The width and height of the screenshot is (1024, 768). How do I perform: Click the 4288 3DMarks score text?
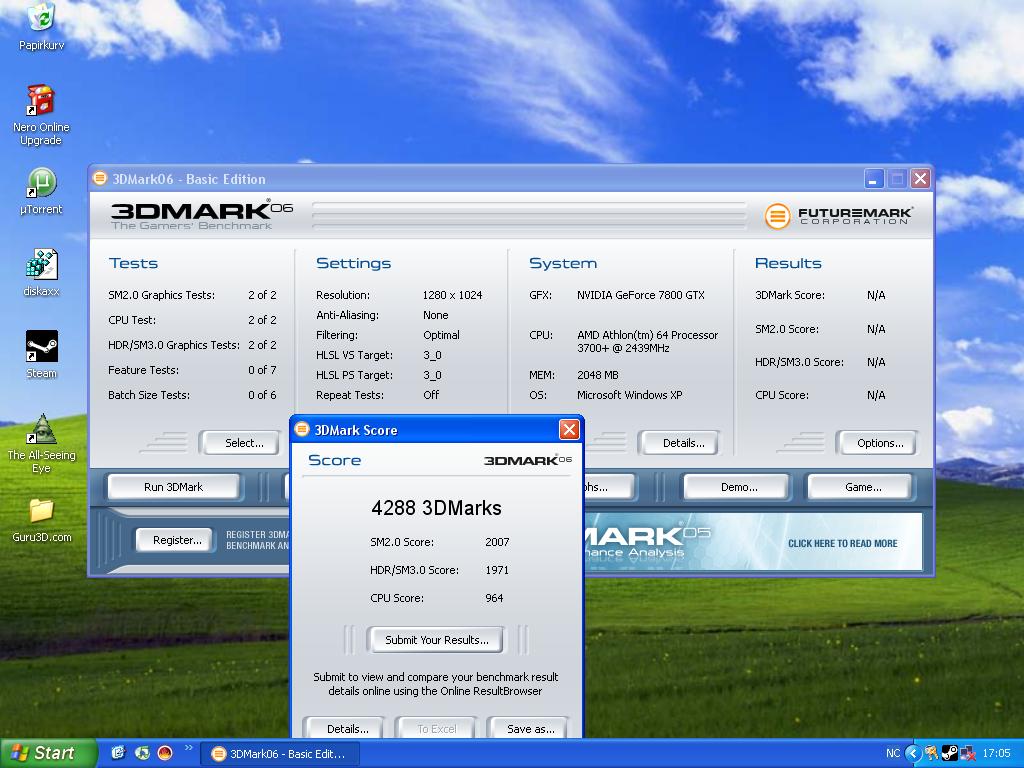pos(436,508)
